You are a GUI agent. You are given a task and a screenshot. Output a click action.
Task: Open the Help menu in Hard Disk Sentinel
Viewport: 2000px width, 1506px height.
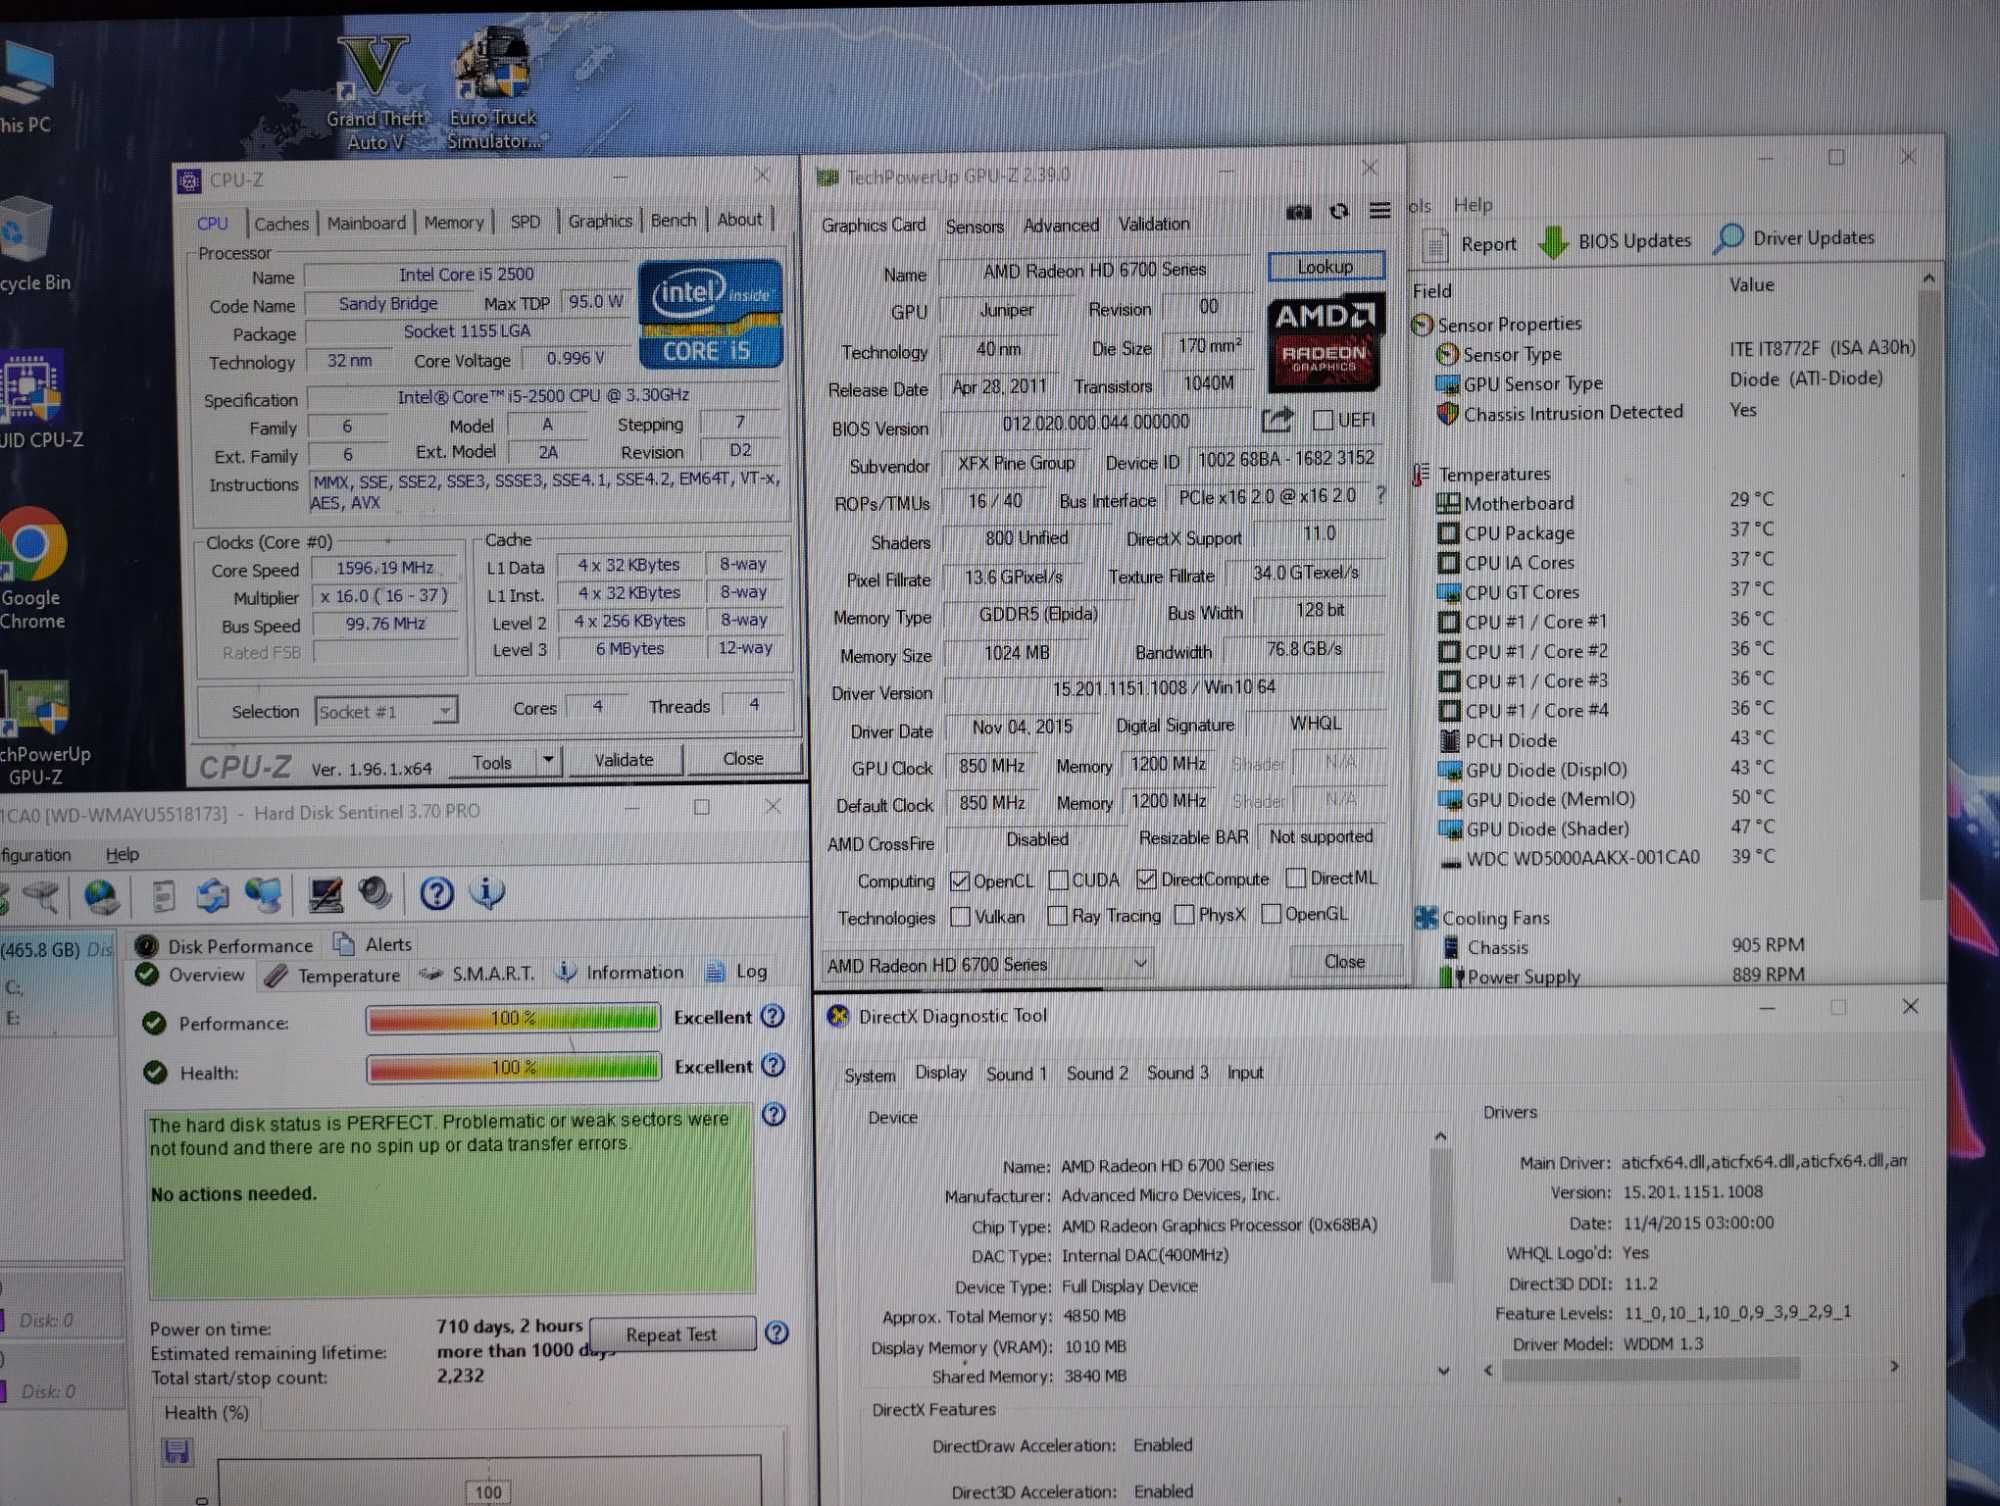click(x=122, y=855)
